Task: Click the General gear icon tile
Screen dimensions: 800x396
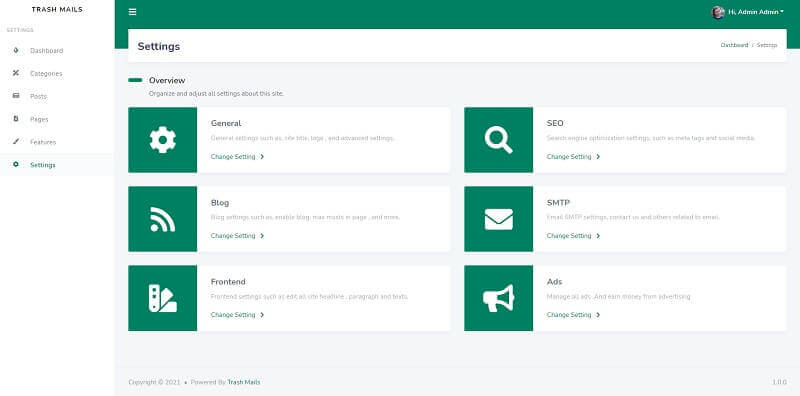Action: point(163,140)
